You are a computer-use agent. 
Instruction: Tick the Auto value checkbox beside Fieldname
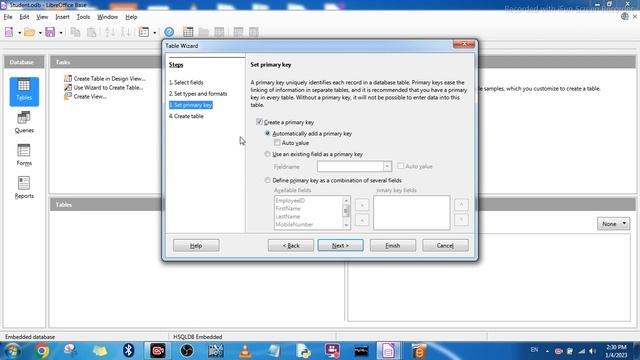pos(401,166)
